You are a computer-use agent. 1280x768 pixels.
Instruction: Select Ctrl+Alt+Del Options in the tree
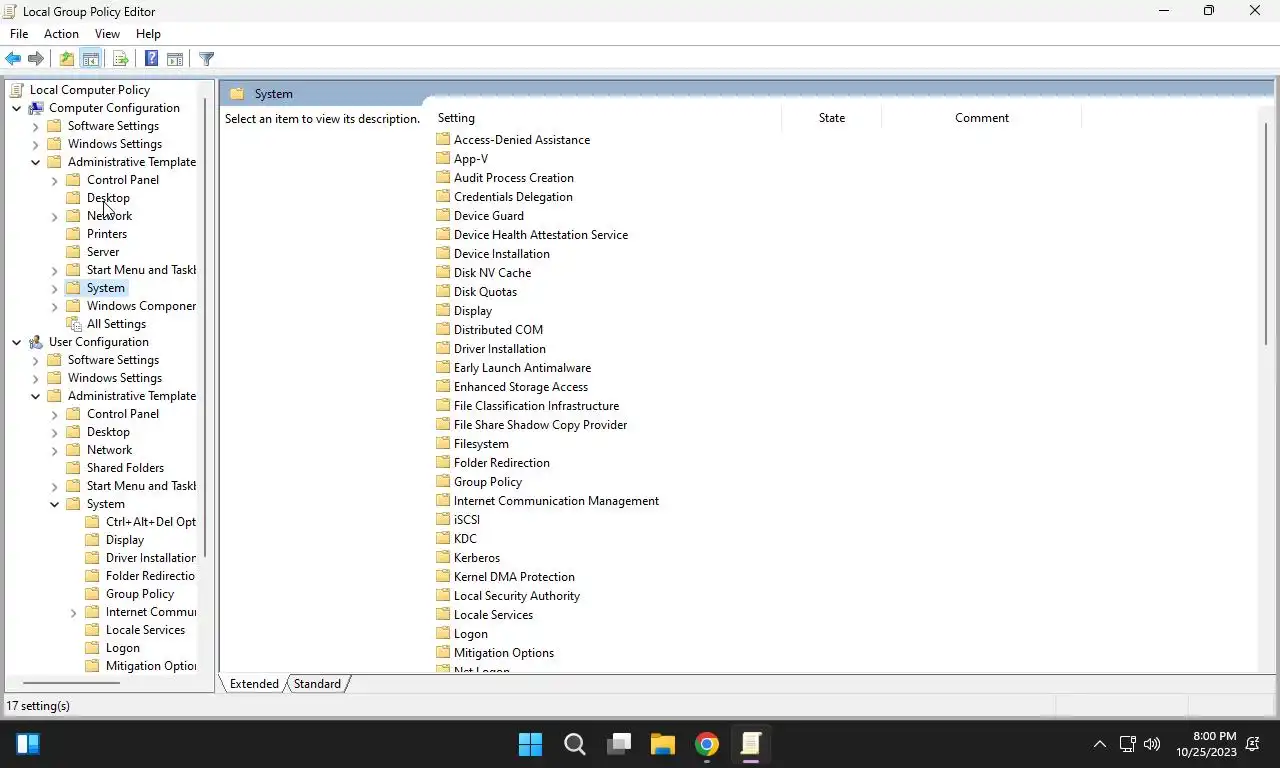pos(150,522)
